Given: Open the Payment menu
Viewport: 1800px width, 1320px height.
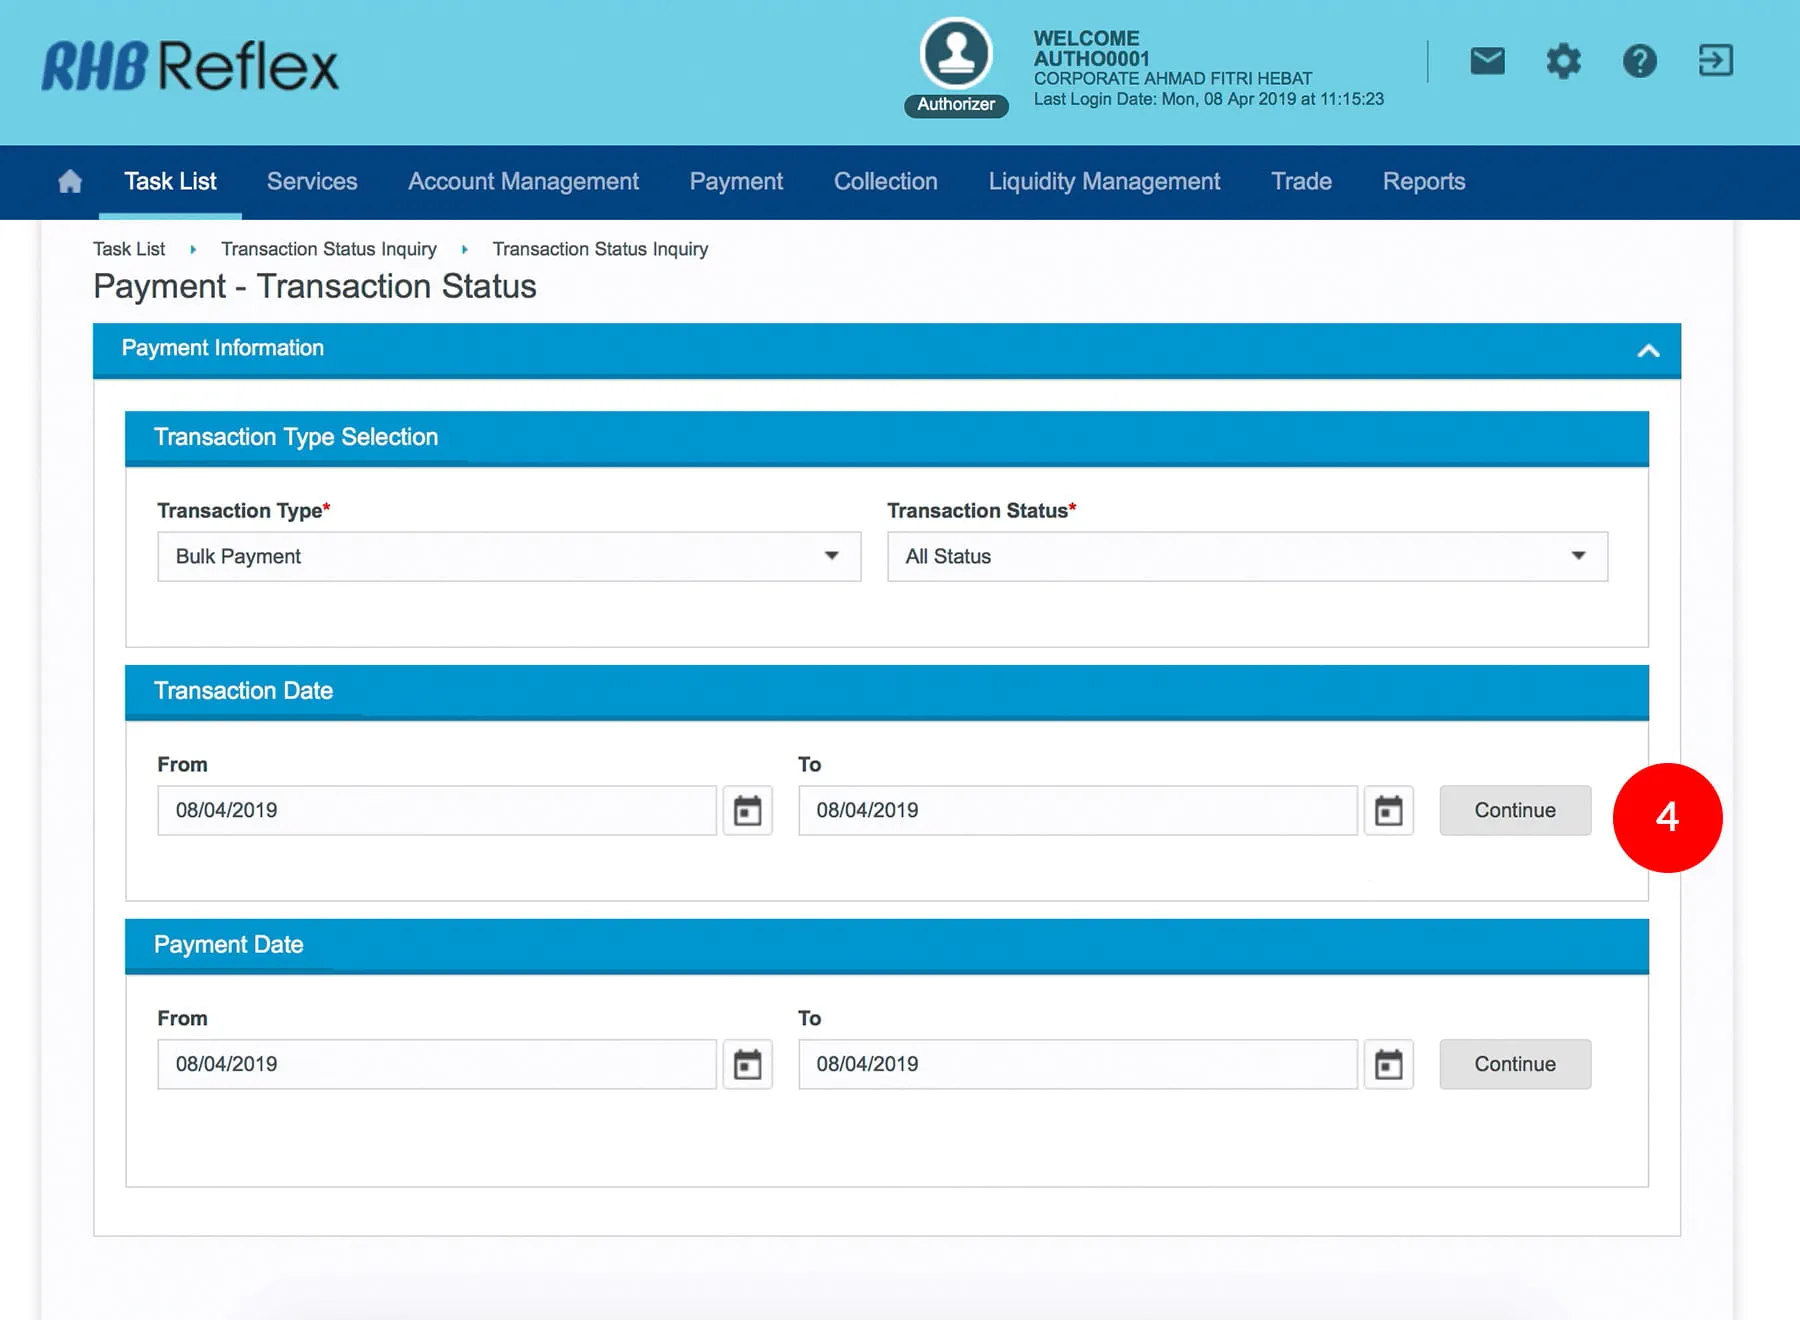Looking at the screenshot, I should [736, 181].
